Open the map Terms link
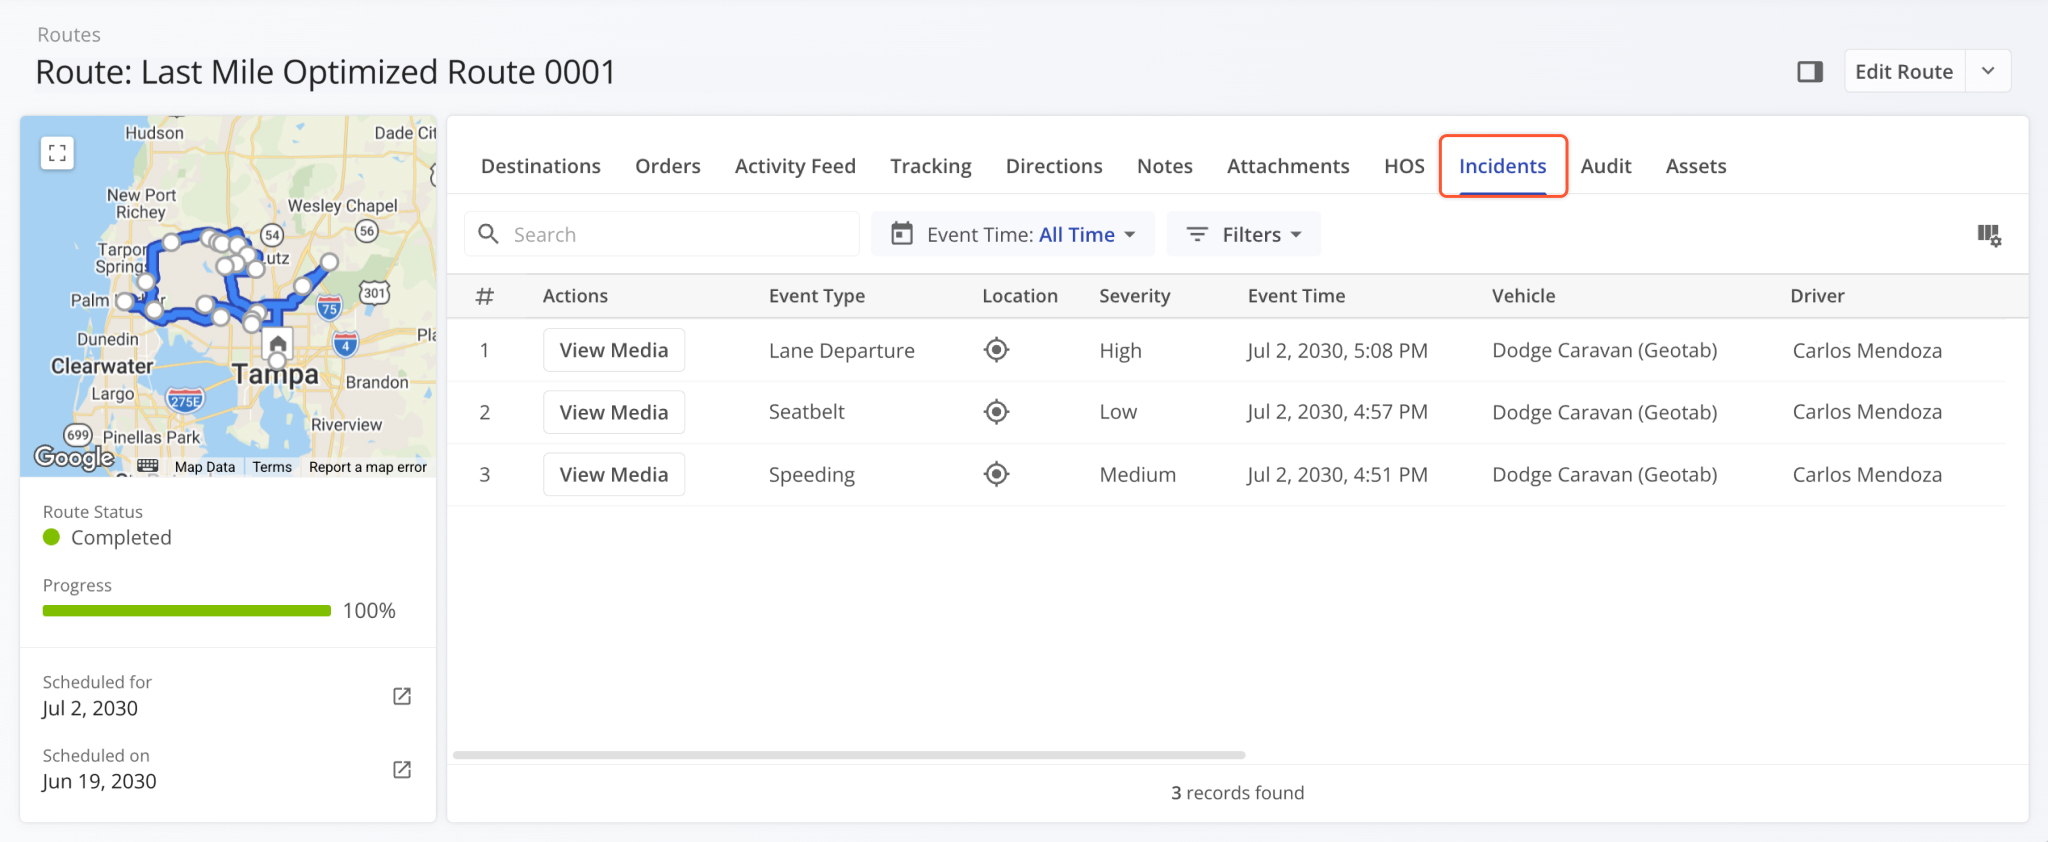The image size is (2048, 842). (272, 467)
